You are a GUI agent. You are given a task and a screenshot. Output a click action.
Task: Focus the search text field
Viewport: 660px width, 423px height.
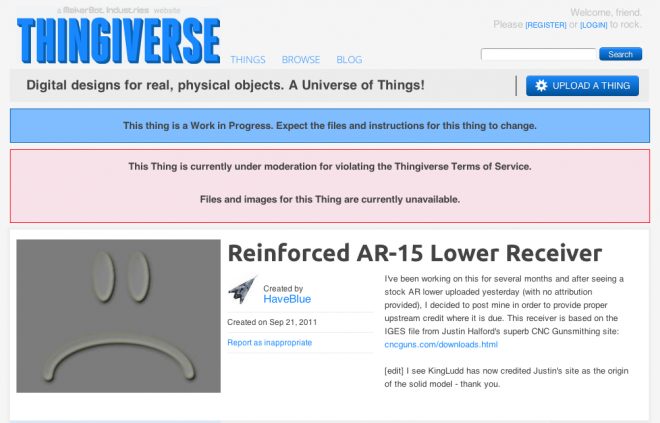[538, 54]
